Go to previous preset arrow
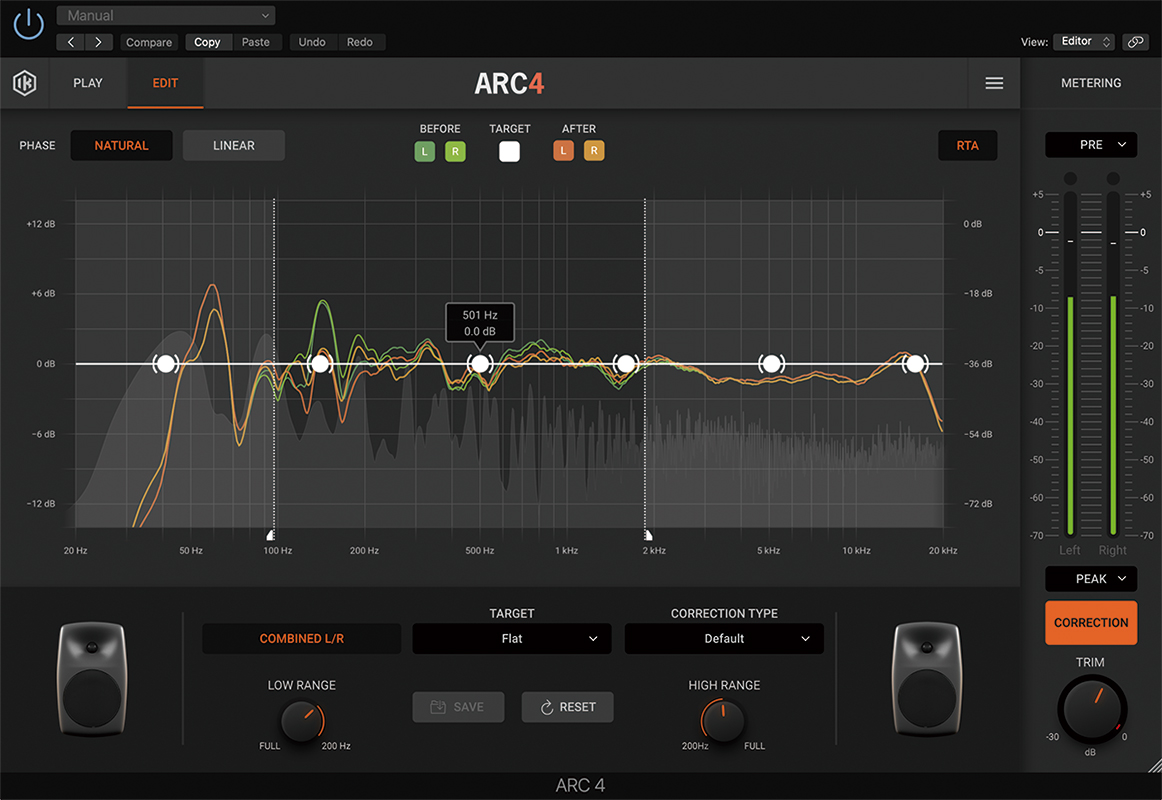Screen dimensions: 1162x800 click(x=70, y=42)
